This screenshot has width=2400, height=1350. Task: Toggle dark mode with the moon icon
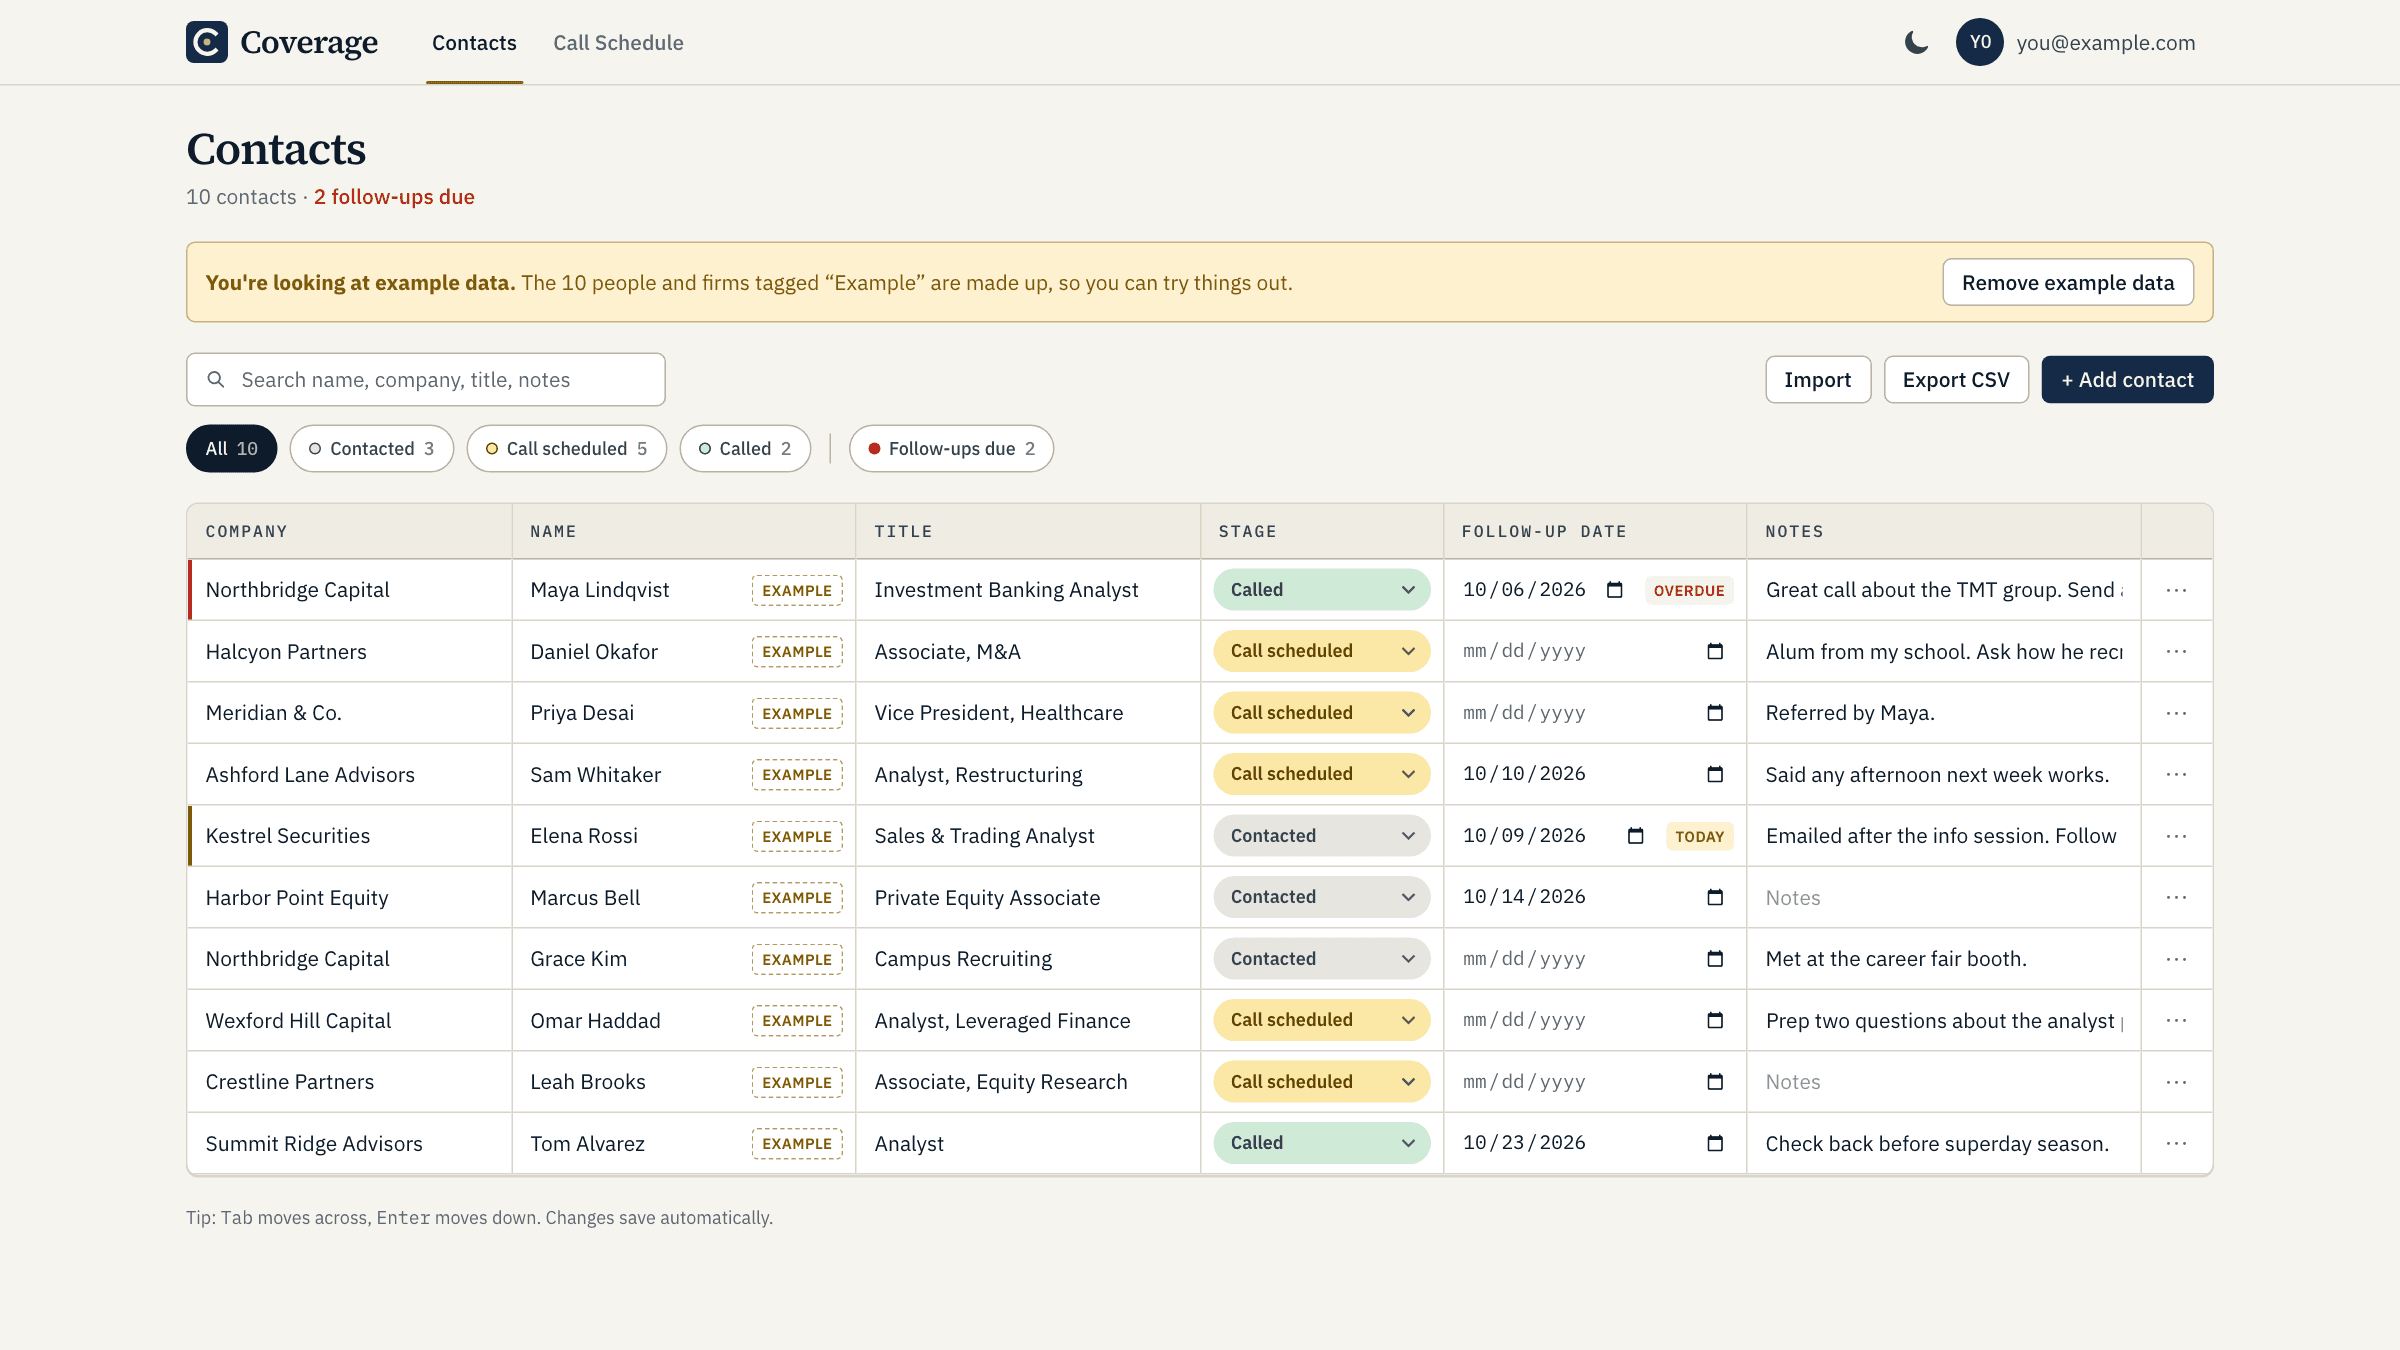coord(1916,42)
